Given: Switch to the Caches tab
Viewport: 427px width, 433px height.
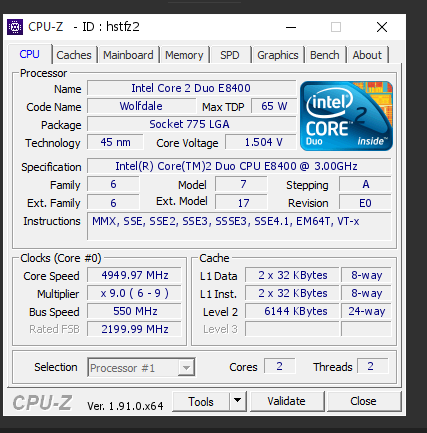Looking at the screenshot, I should pos(74,55).
